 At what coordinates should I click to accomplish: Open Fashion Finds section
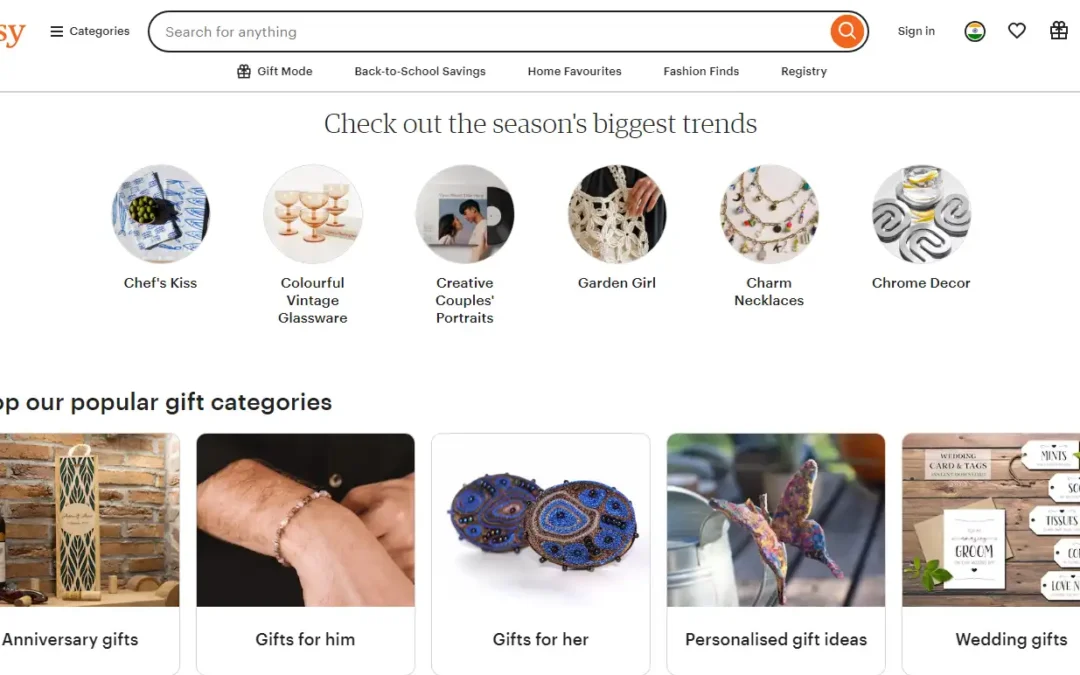(x=701, y=71)
